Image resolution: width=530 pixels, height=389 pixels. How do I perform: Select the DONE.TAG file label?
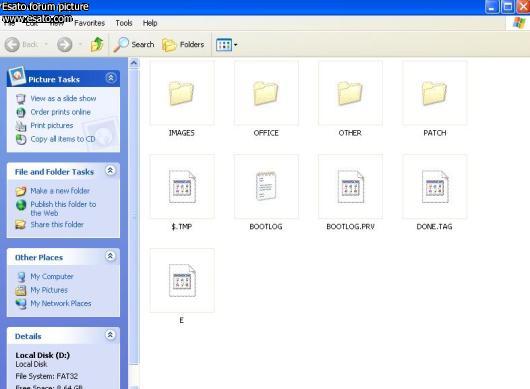[434, 226]
